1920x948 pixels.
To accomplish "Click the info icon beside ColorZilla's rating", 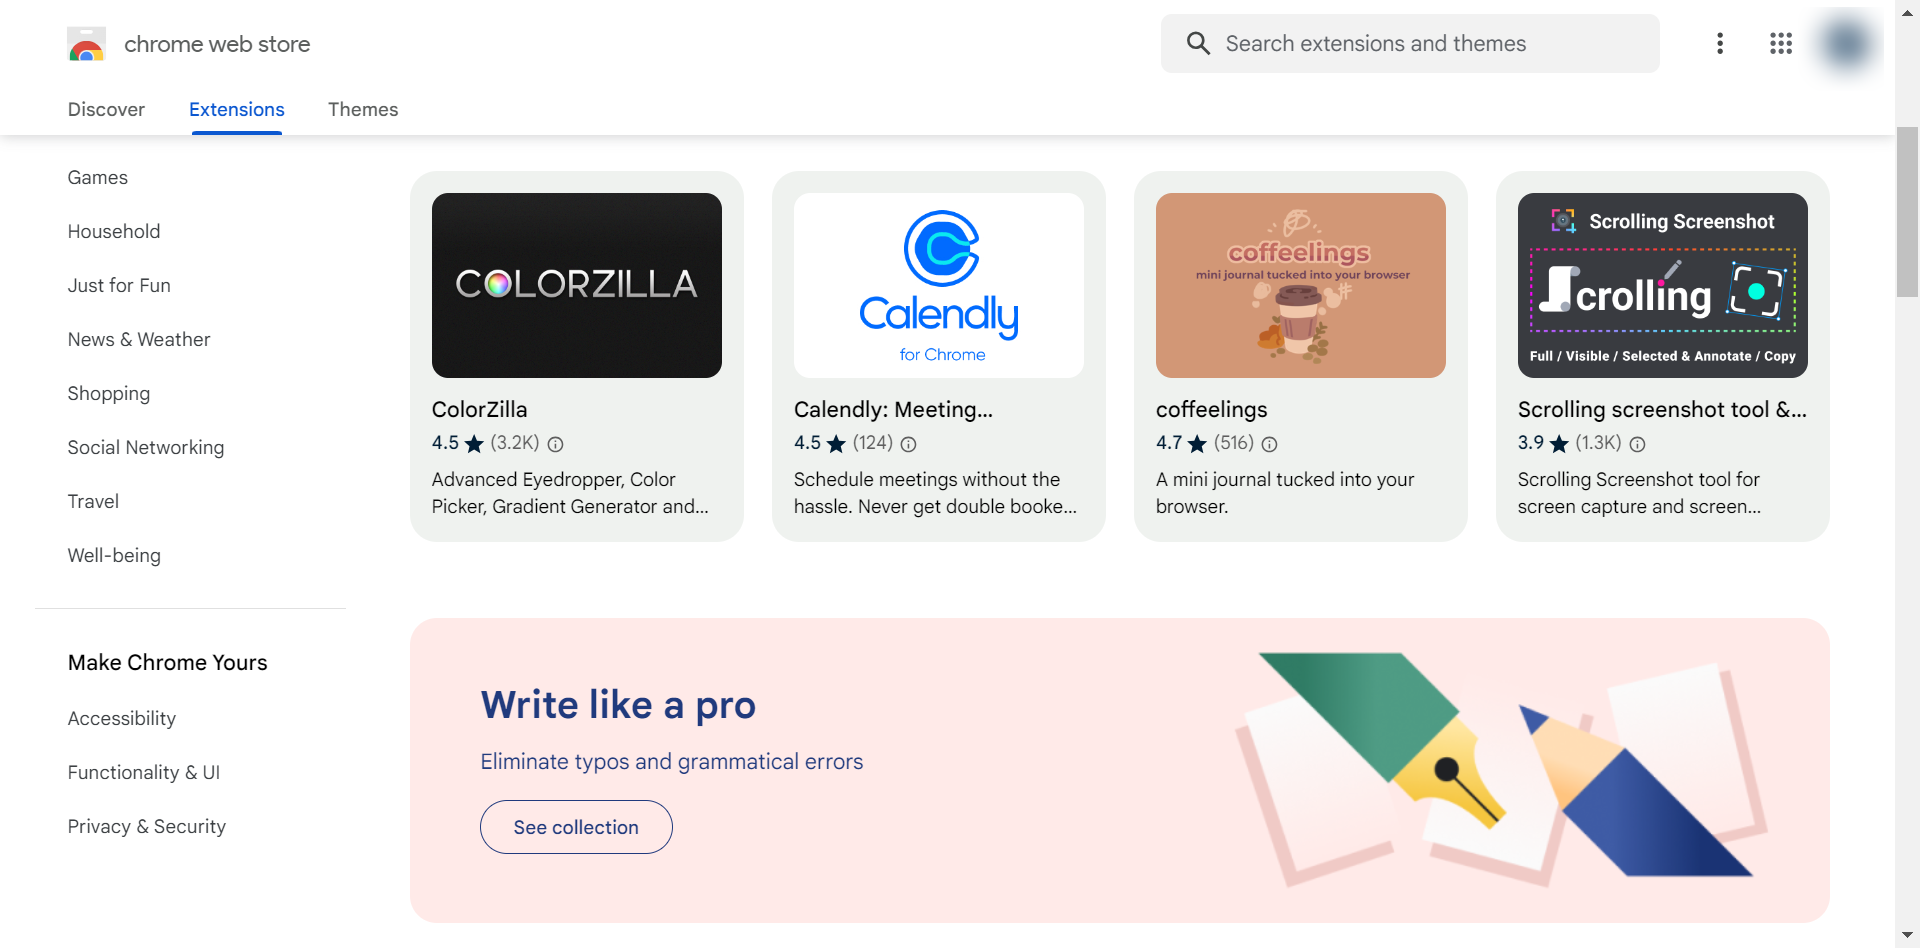I will 556,445.
